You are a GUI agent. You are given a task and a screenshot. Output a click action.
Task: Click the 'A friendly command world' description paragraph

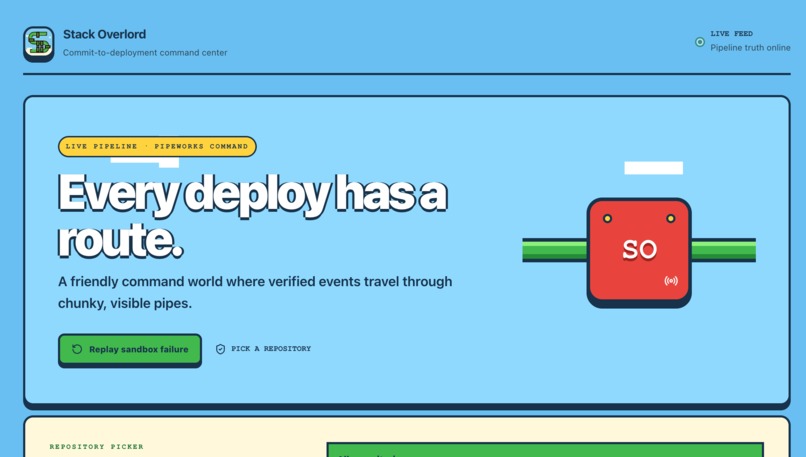point(255,292)
